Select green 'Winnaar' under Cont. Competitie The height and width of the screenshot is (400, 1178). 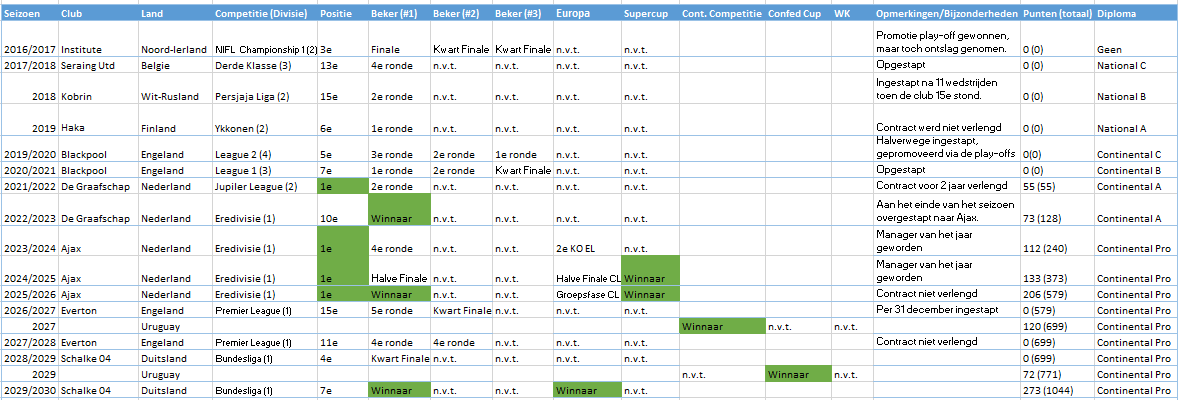point(722,326)
